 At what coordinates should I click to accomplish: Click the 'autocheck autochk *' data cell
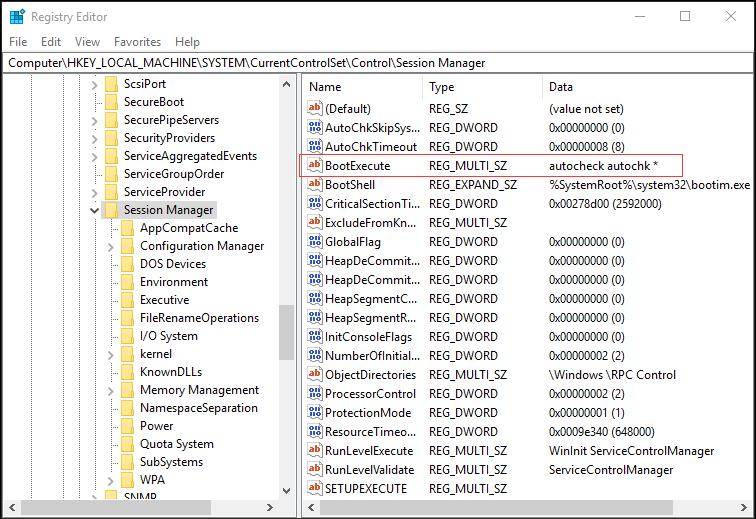[603, 166]
